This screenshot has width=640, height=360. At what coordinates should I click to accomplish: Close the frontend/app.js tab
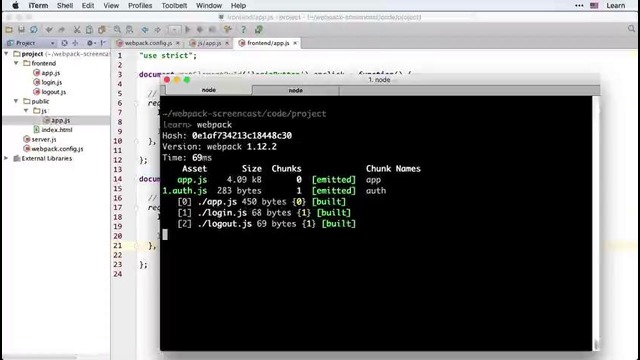pyautogui.click(x=295, y=43)
